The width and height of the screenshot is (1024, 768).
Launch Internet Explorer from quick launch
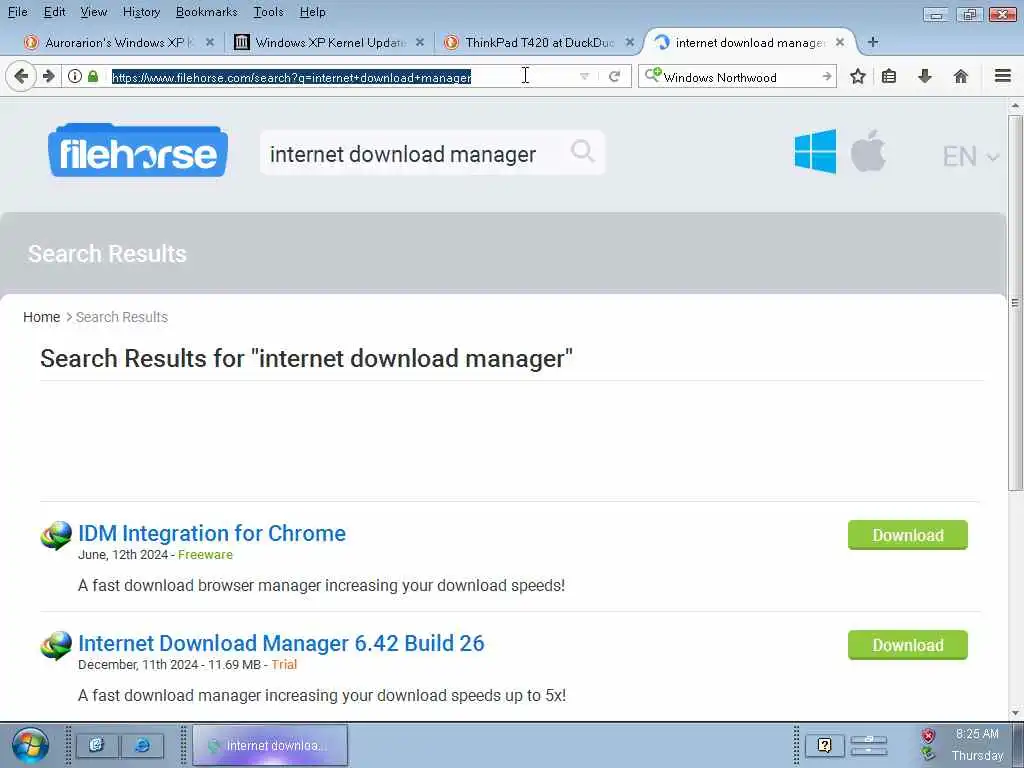pyautogui.click(x=142, y=745)
